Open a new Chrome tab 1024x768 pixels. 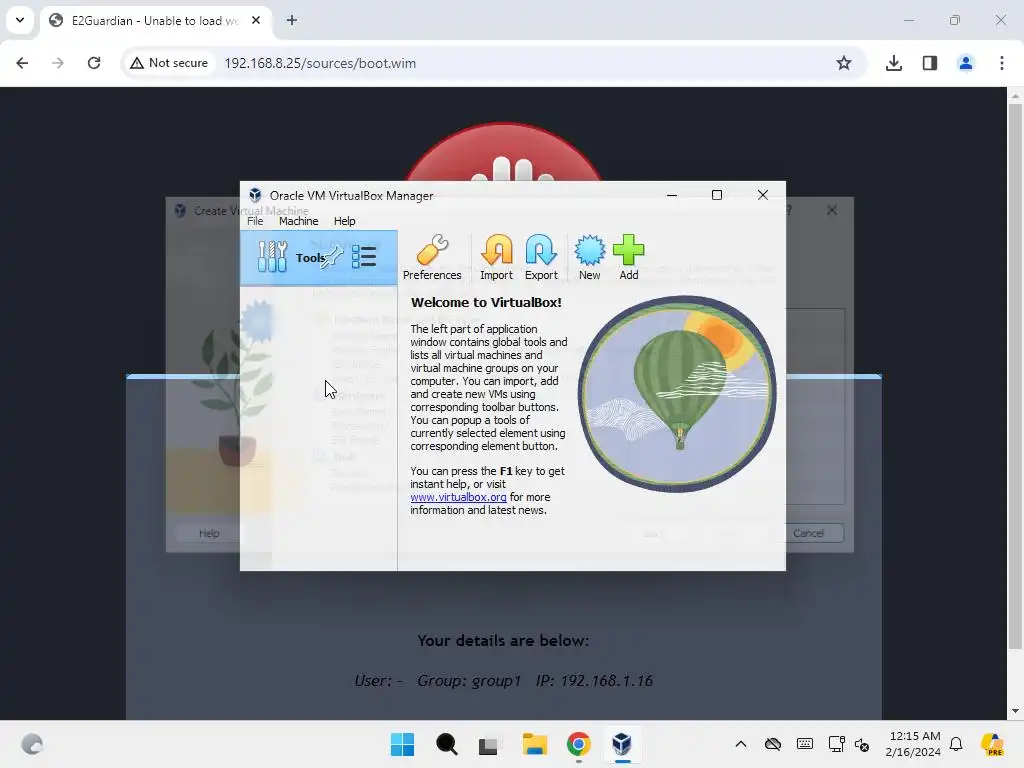pos(292,20)
